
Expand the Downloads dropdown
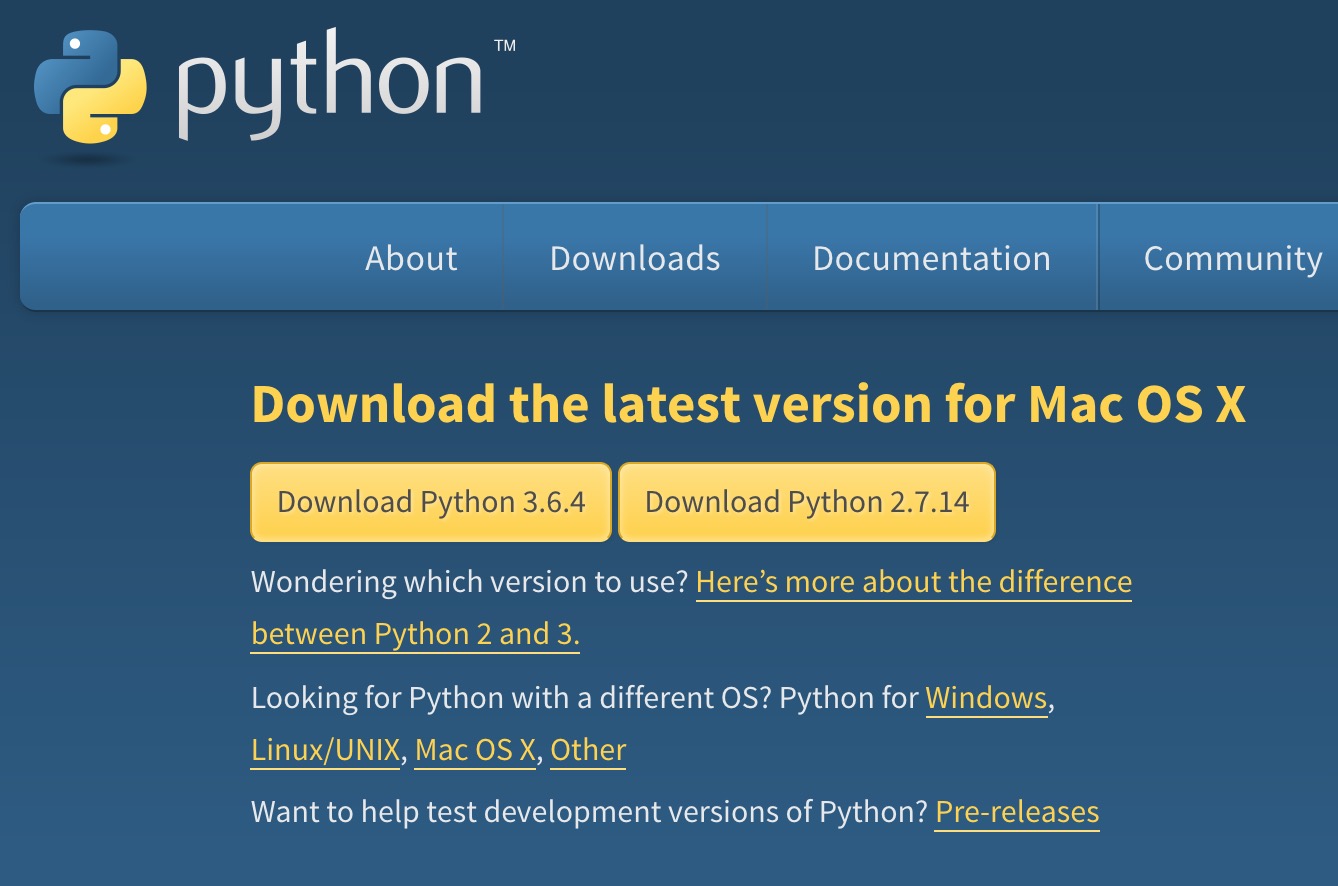(x=634, y=257)
